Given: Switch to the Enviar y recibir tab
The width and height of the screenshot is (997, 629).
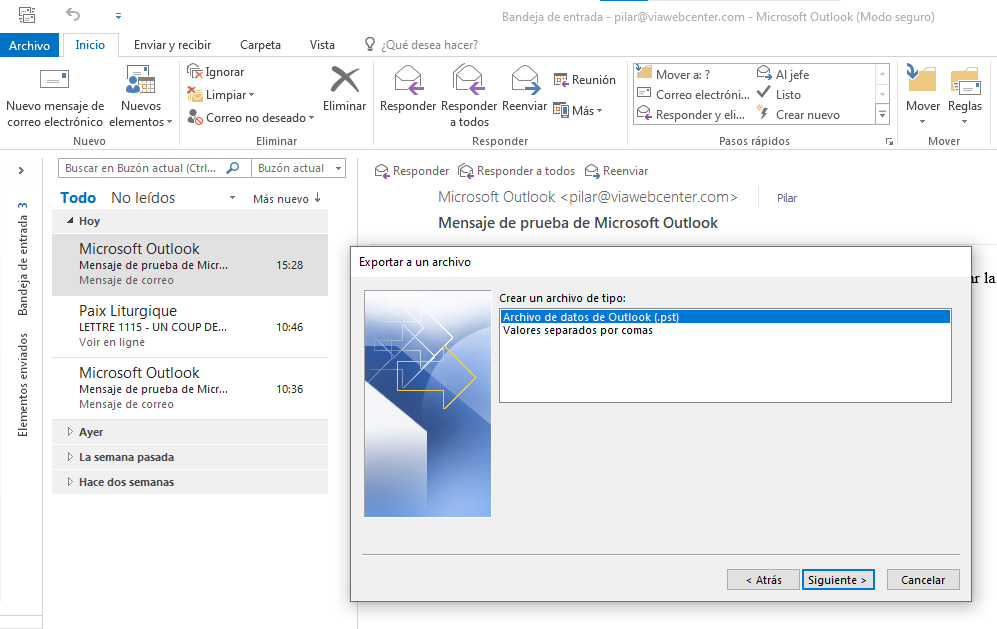Looking at the screenshot, I should click(x=172, y=45).
